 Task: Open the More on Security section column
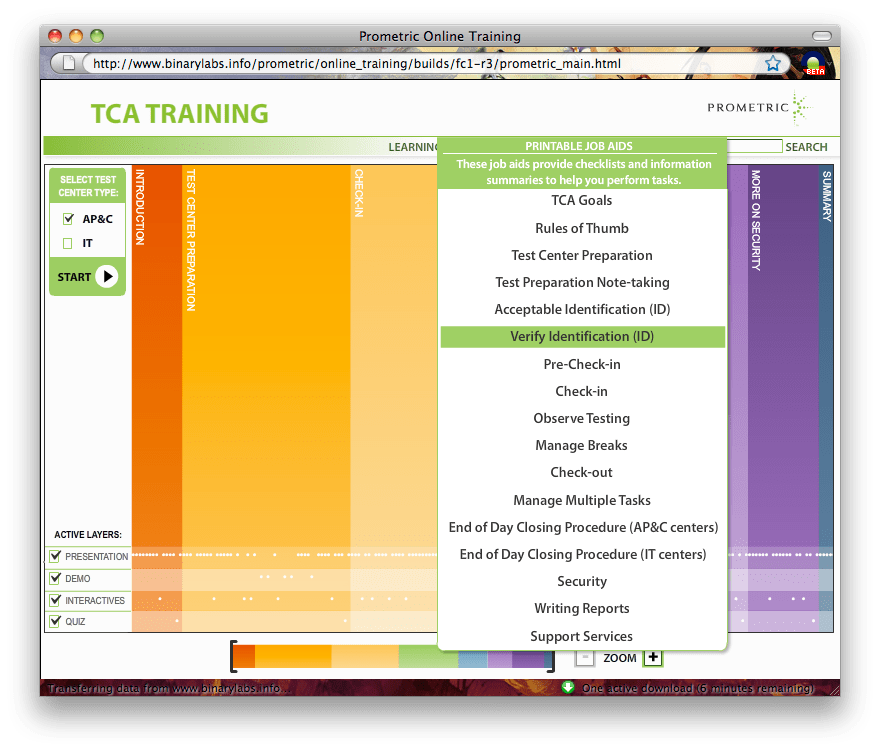pyautogui.click(x=756, y=350)
